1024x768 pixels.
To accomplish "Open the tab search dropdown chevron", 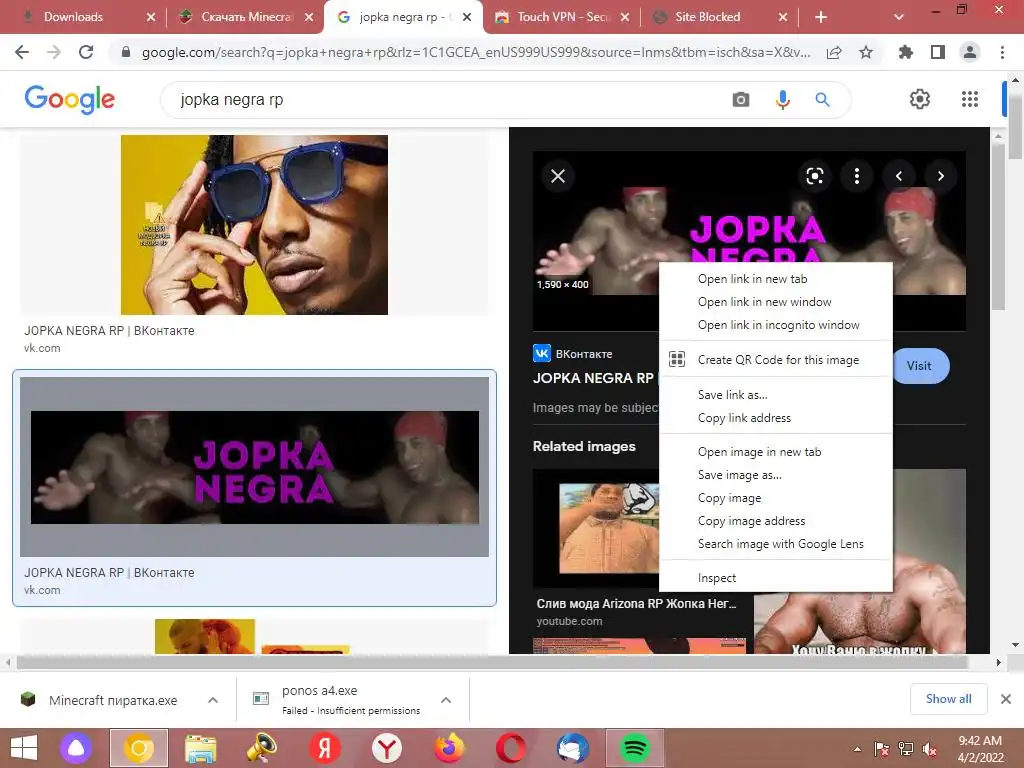I will click(x=899, y=17).
